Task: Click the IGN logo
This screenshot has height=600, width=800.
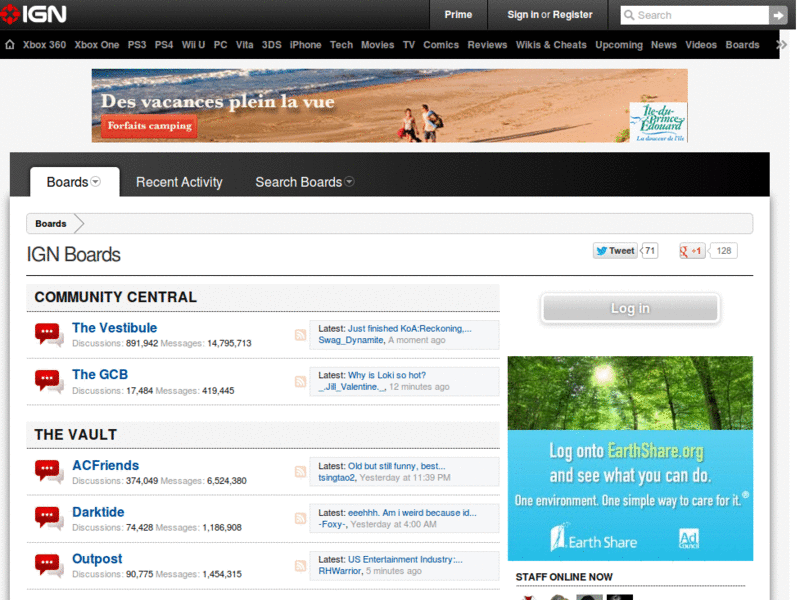Action: [34, 14]
